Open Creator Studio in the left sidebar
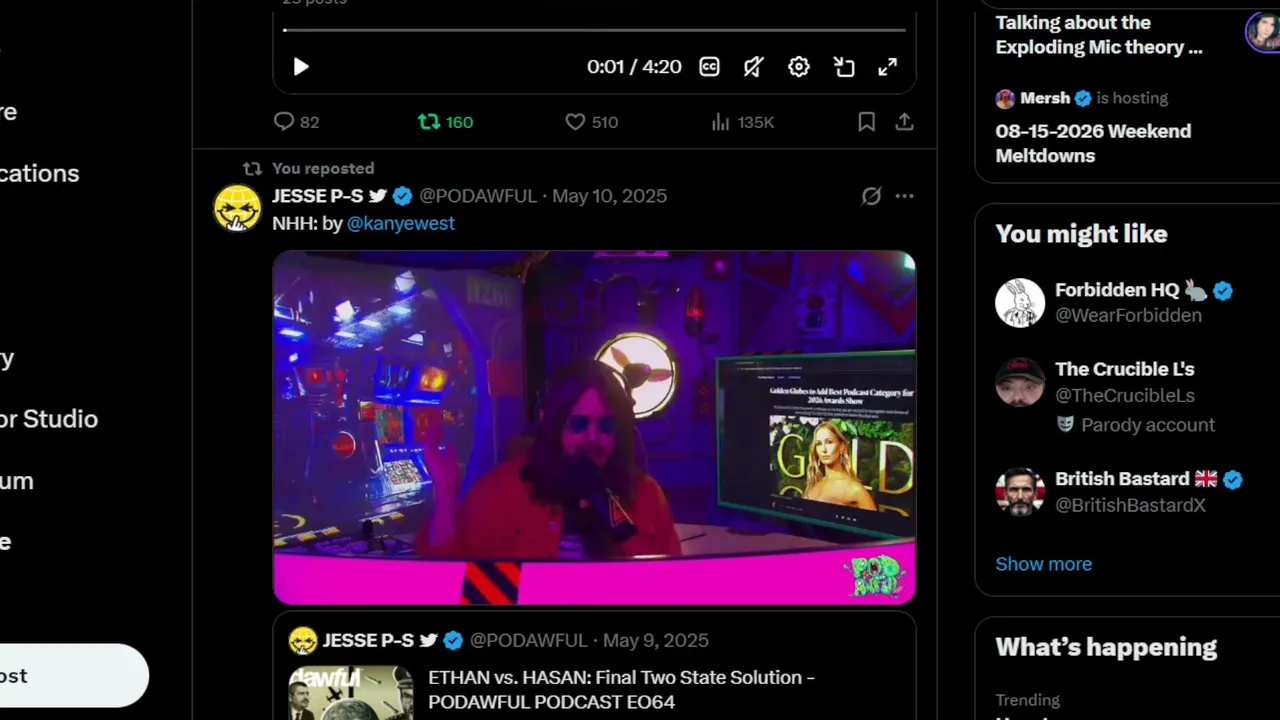Screen dimensions: 1280x720 (x=49, y=419)
